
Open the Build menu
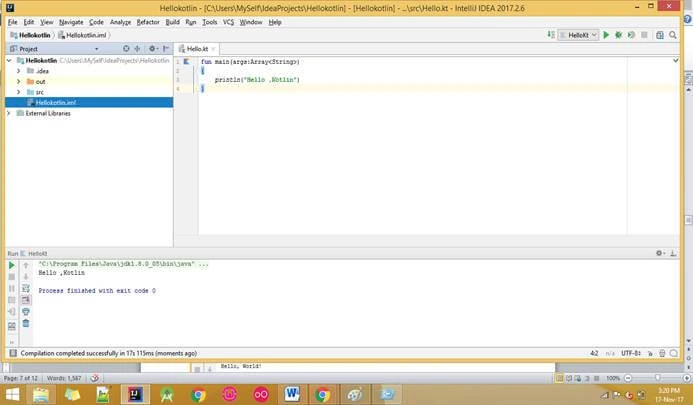click(172, 22)
